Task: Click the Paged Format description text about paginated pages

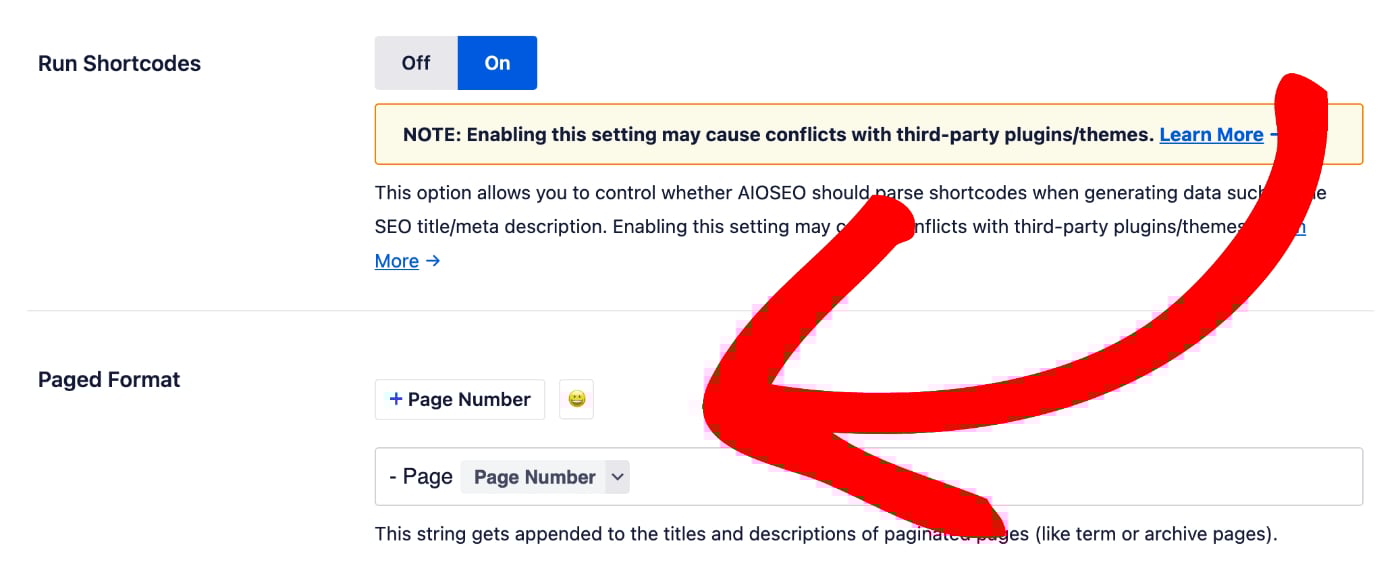Action: click(826, 534)
